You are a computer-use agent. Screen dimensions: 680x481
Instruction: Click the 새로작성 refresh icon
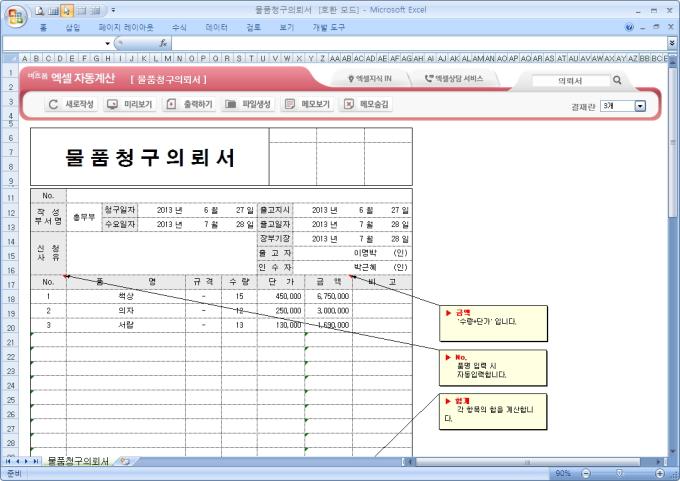point(53,104)
